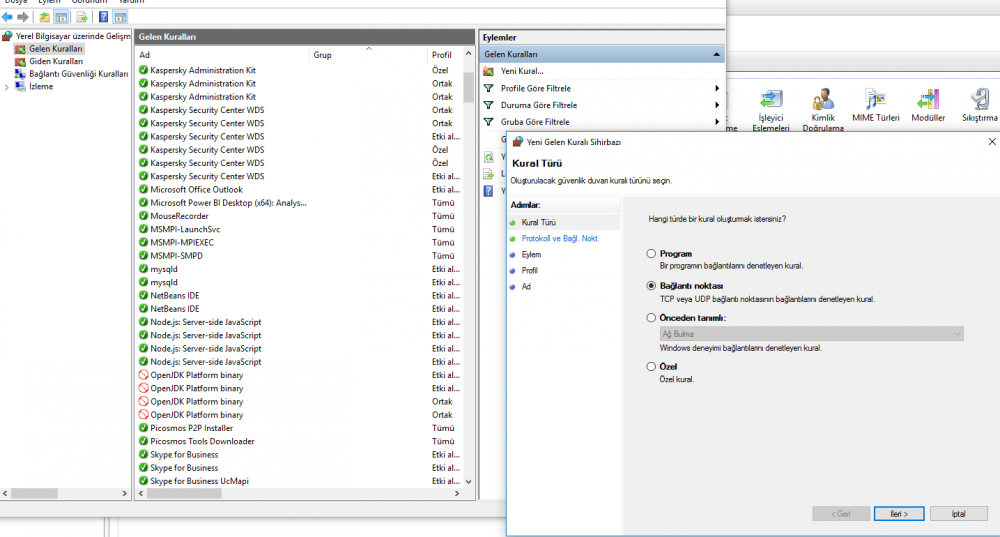This screenshot has height=537, width=1000.
Task: Click the İleri > button in the wizard
Action: pyautogui.click(x=899, y=513)
